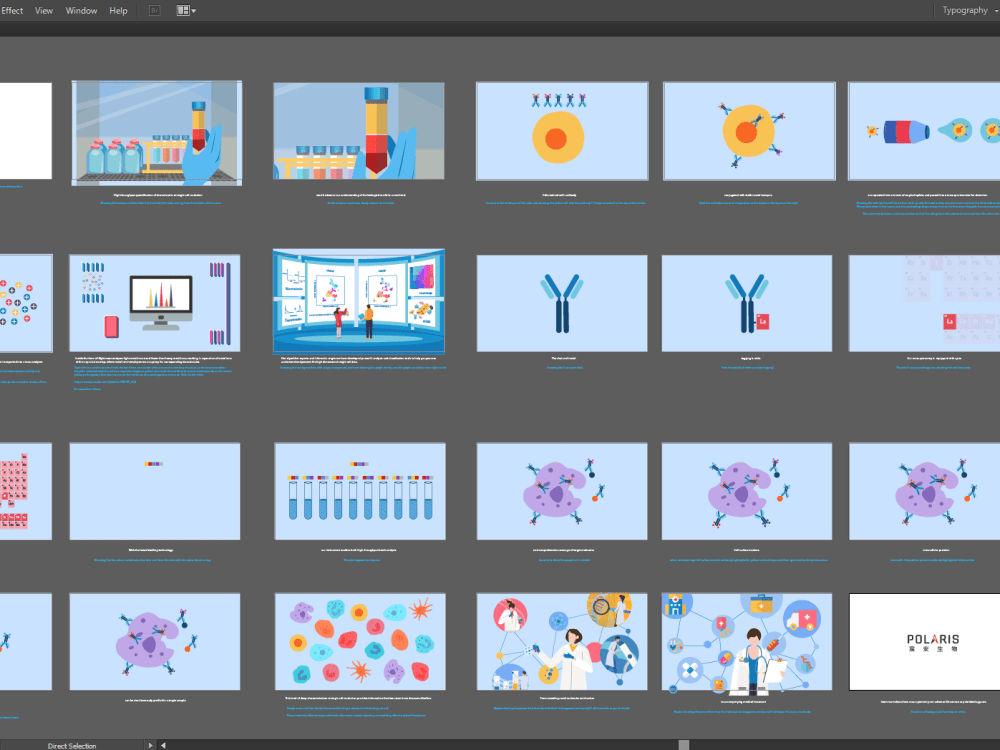The height and width of the screenshot is (750, 1000).
Task: Select artboard with row of blue test tubes
Action: pos(360,491)
